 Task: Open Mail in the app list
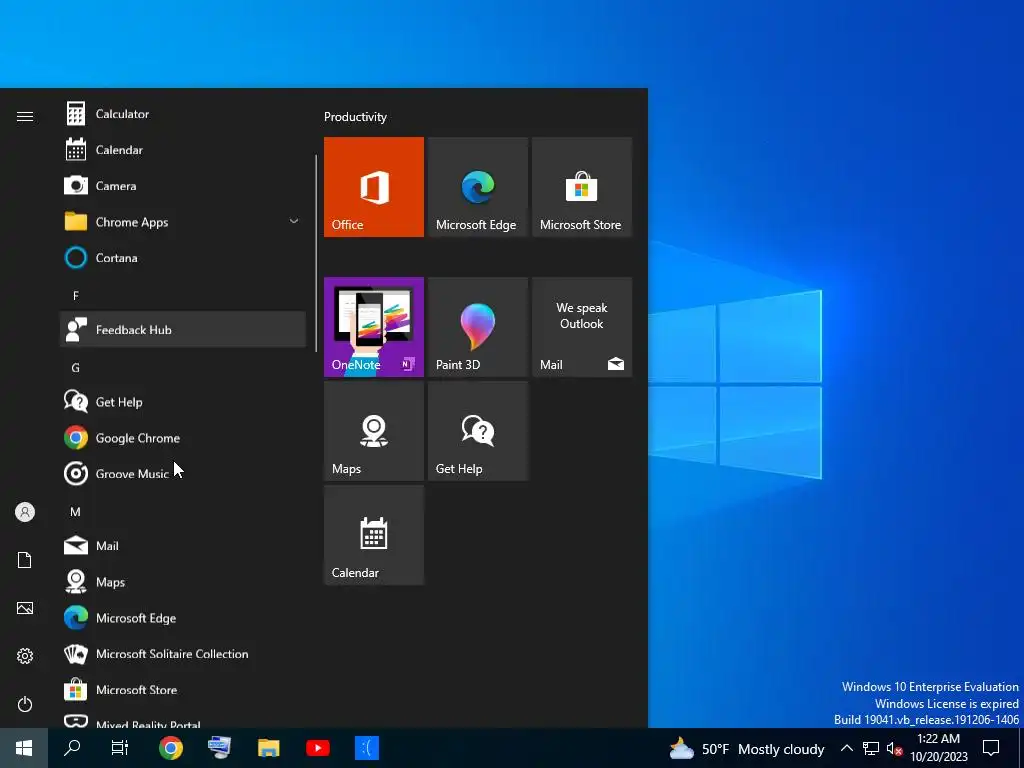182,545
